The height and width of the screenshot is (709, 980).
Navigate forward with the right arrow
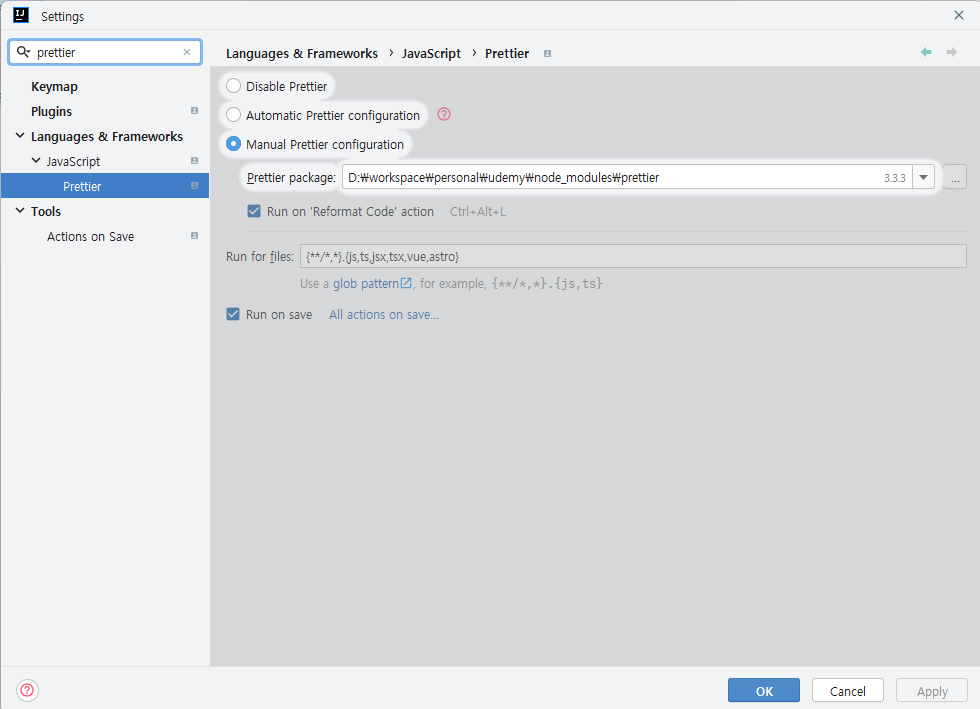(x=951, y=52)
